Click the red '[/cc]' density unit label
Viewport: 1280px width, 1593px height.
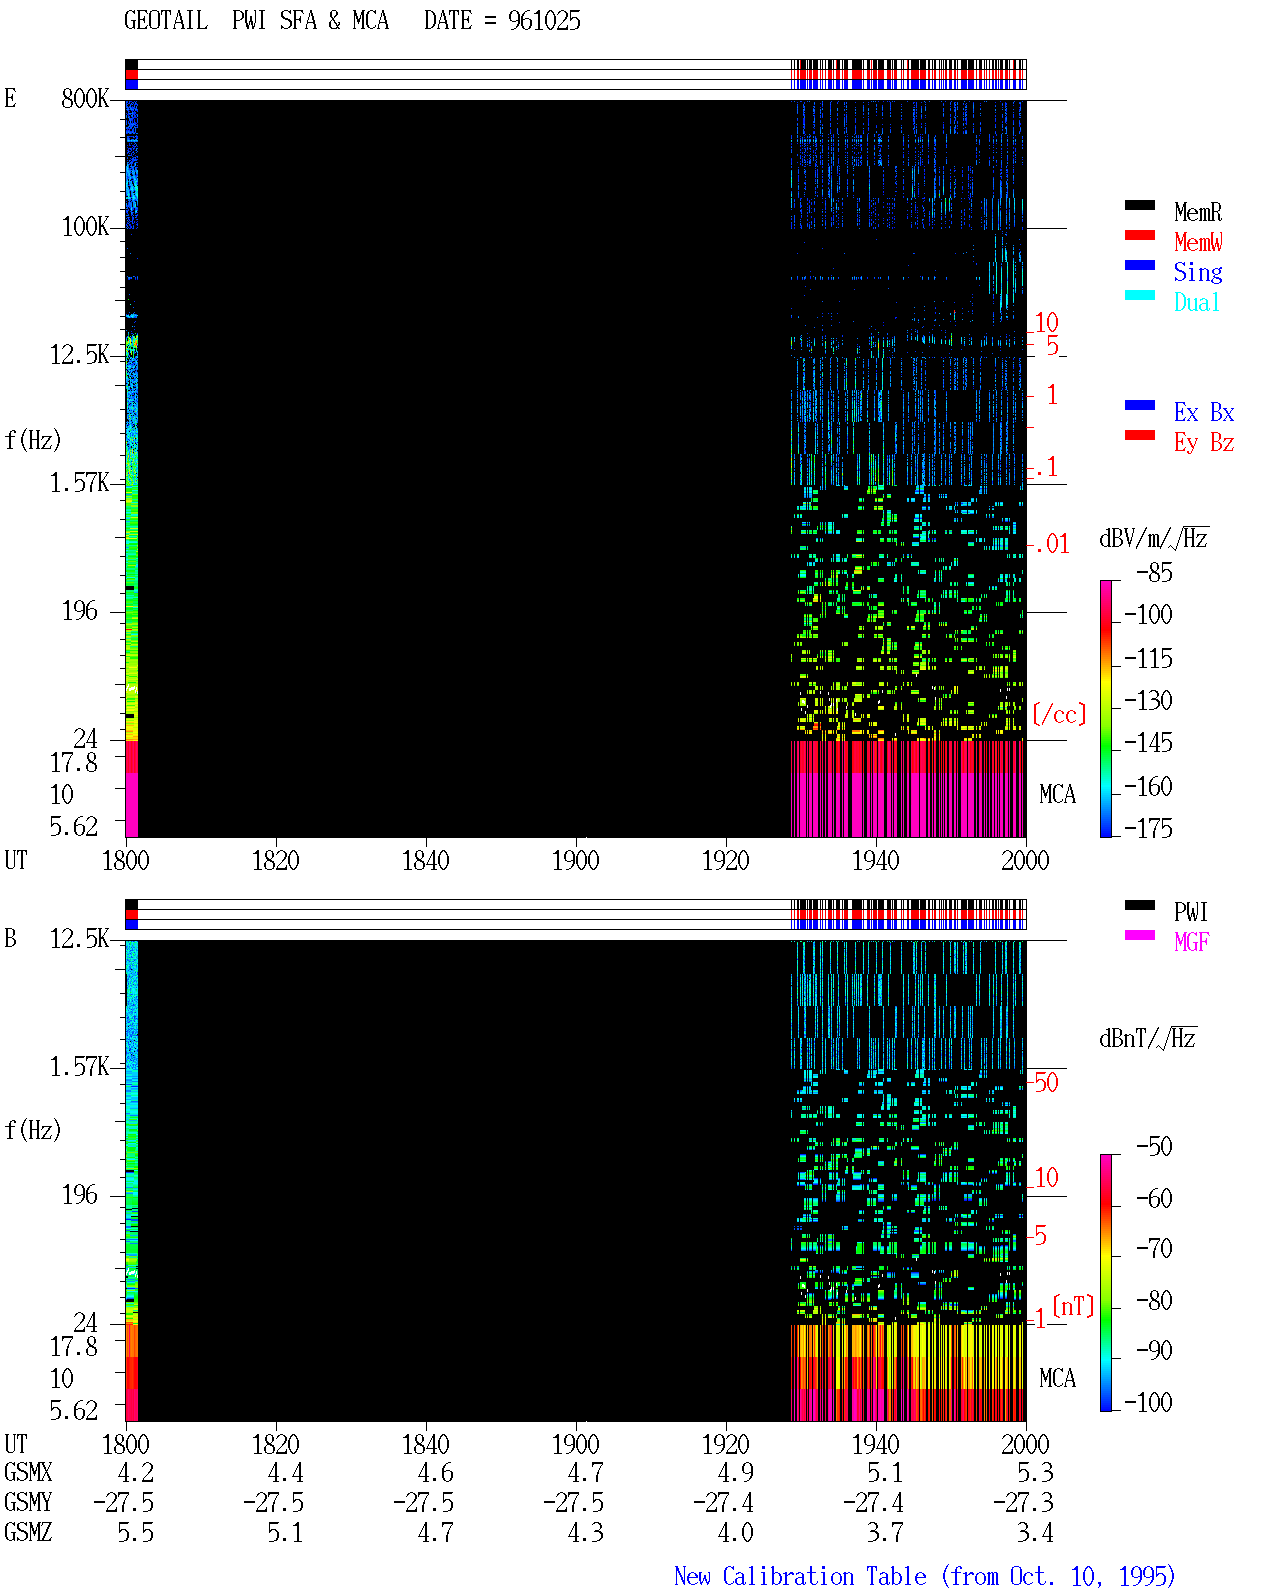(x=1059, y=714)
